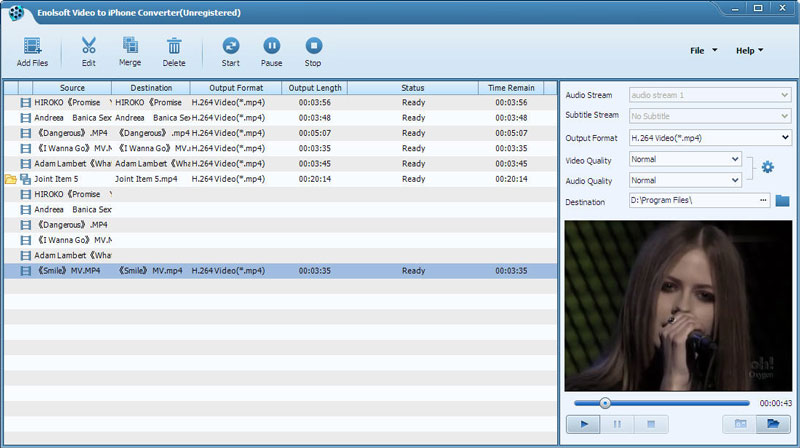Open advanced quality settings gear icon
This screenshot has width=800, height=448.
click(767, 167)
